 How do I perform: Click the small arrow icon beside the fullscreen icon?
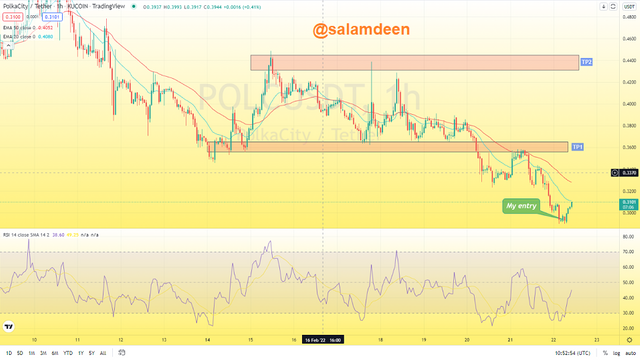[603, 7]
